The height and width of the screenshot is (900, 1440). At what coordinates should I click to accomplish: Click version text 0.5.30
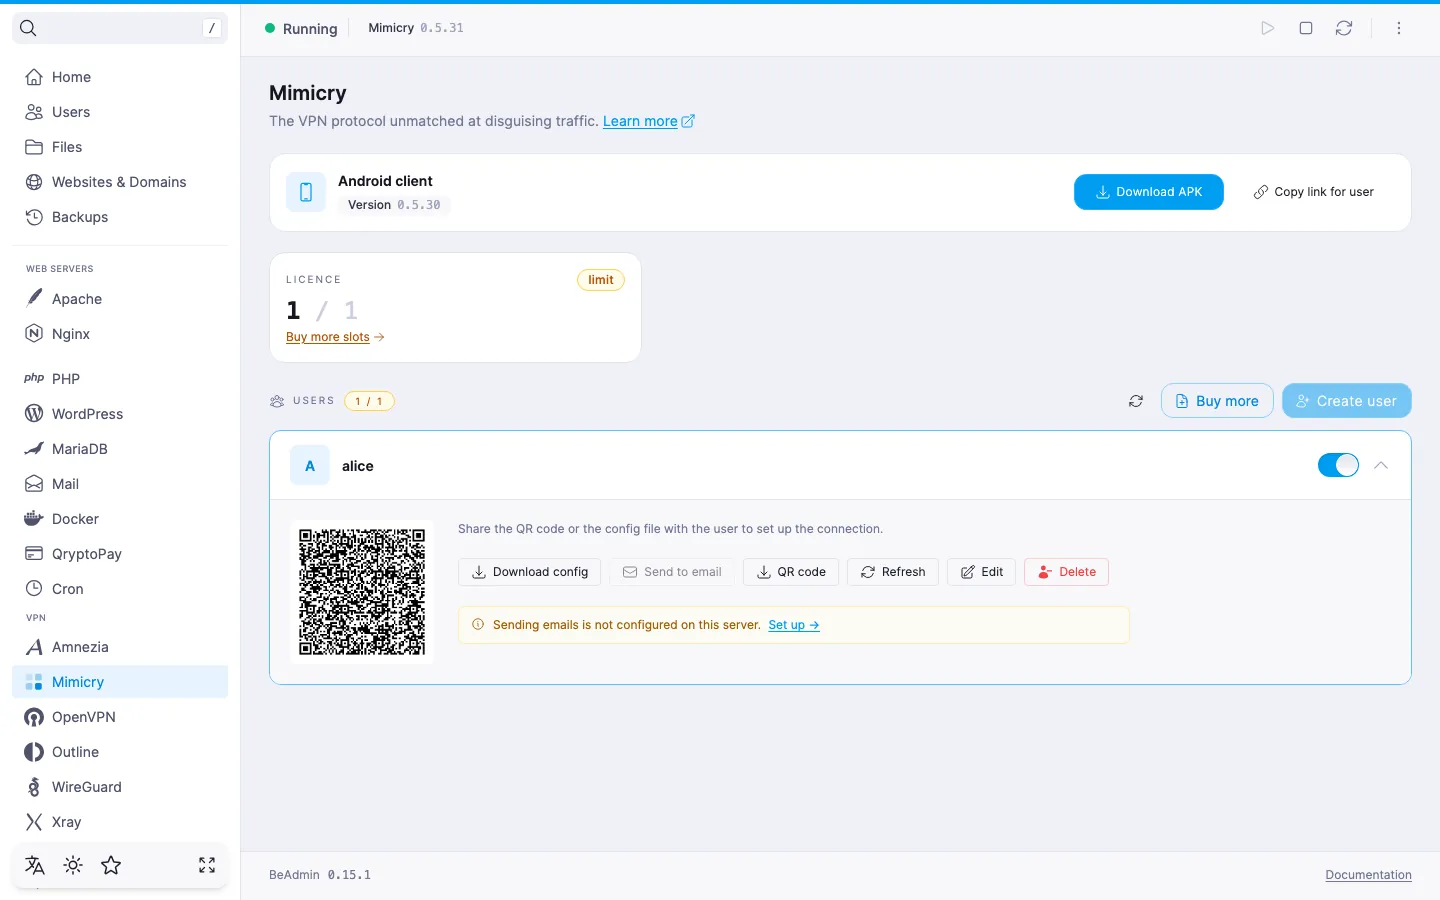click(419, 205)
